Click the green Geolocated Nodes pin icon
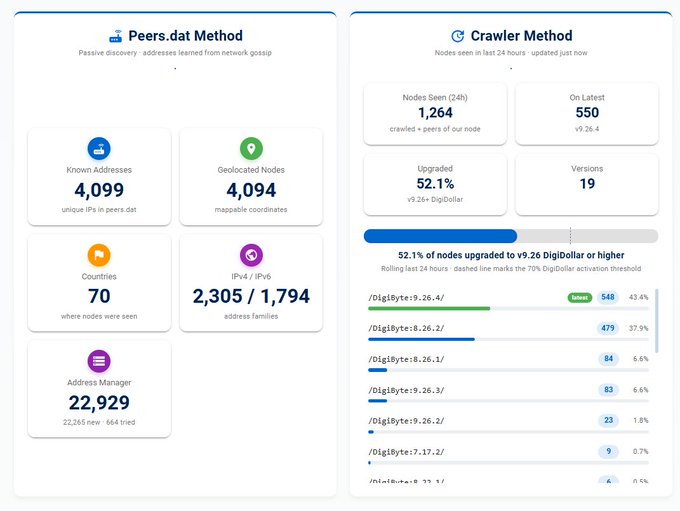The width and height of the screenshot is (680, 511). 251,149
